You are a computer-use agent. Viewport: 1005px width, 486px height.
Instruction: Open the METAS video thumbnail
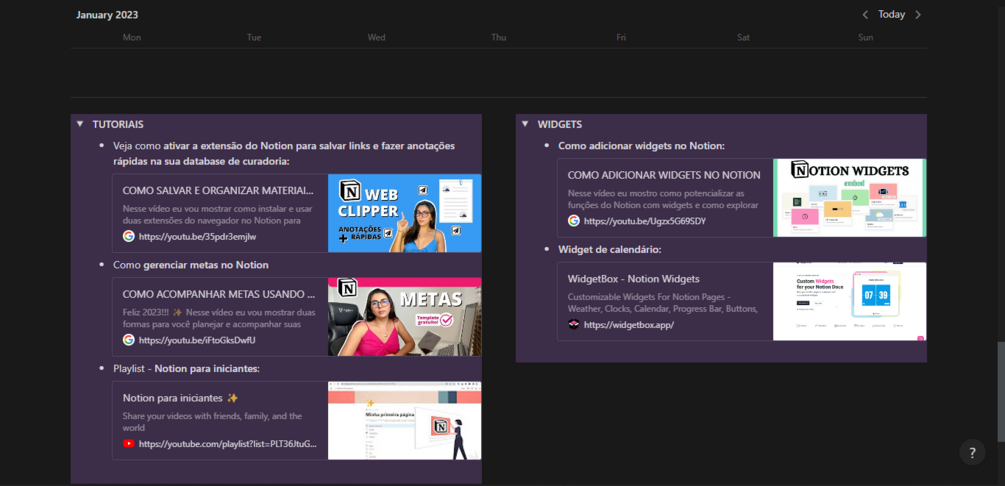(x=404, y=317)
